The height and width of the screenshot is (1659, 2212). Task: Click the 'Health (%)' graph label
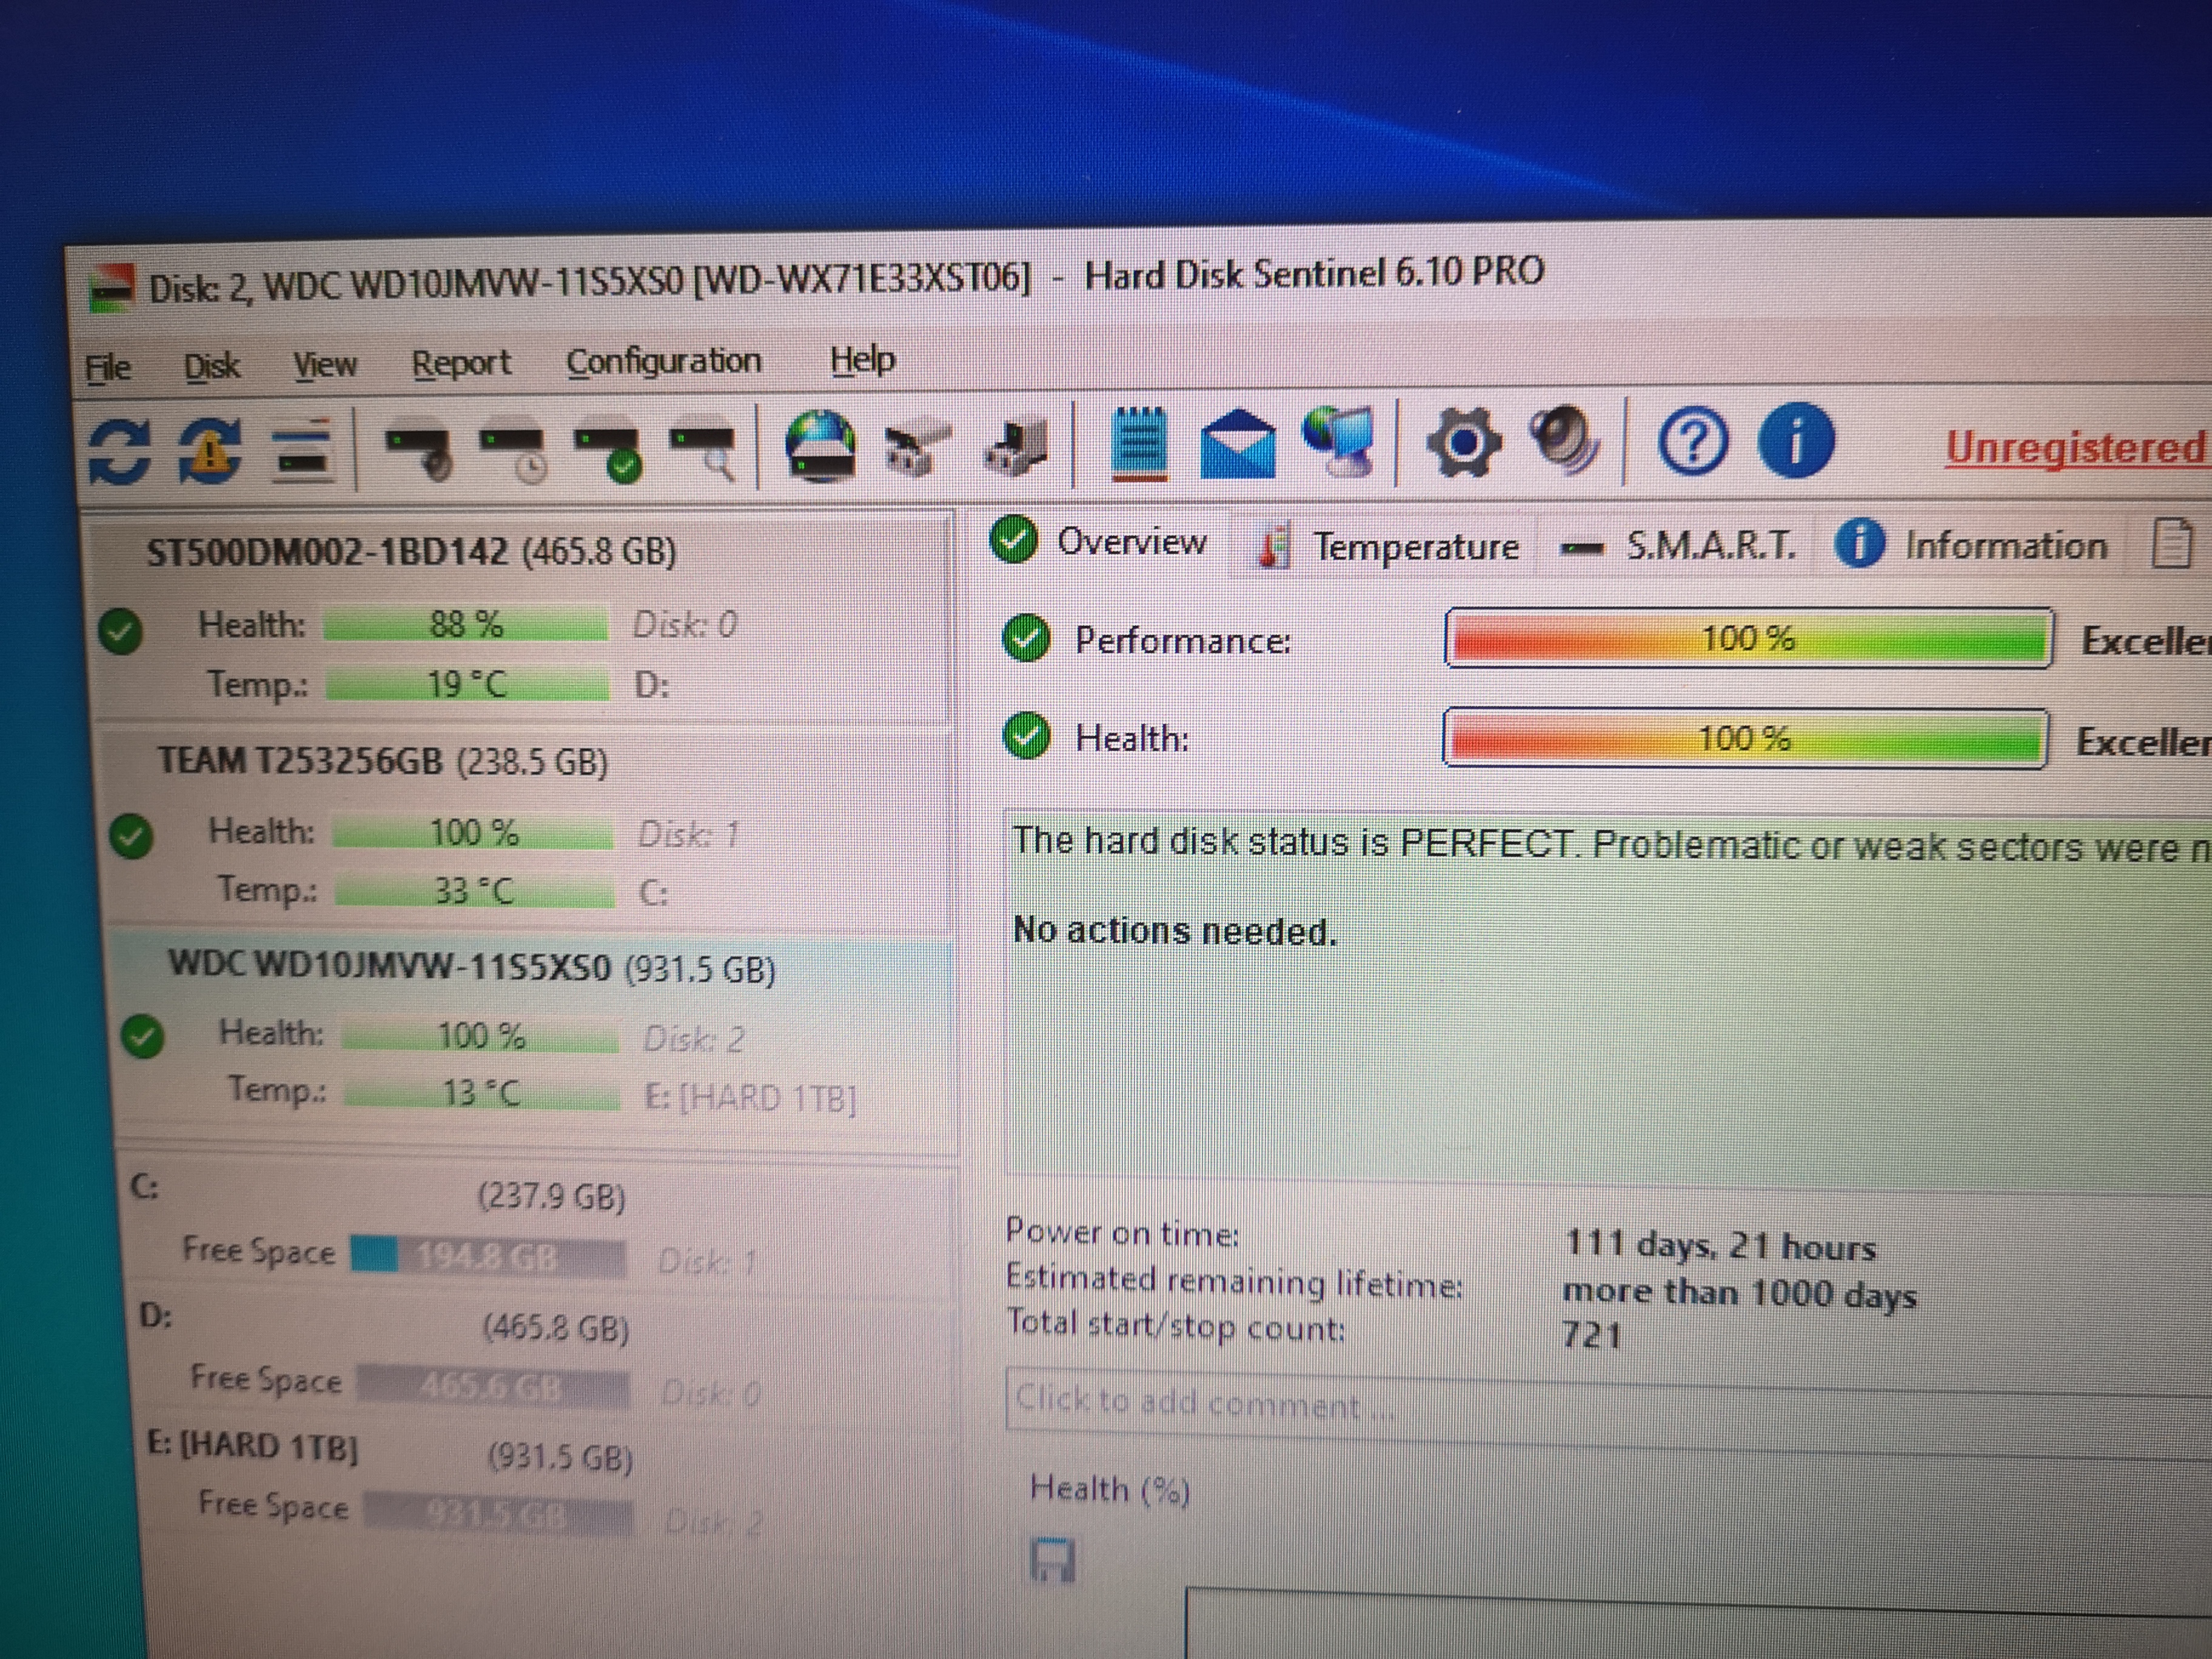tap(1110, 1490)
